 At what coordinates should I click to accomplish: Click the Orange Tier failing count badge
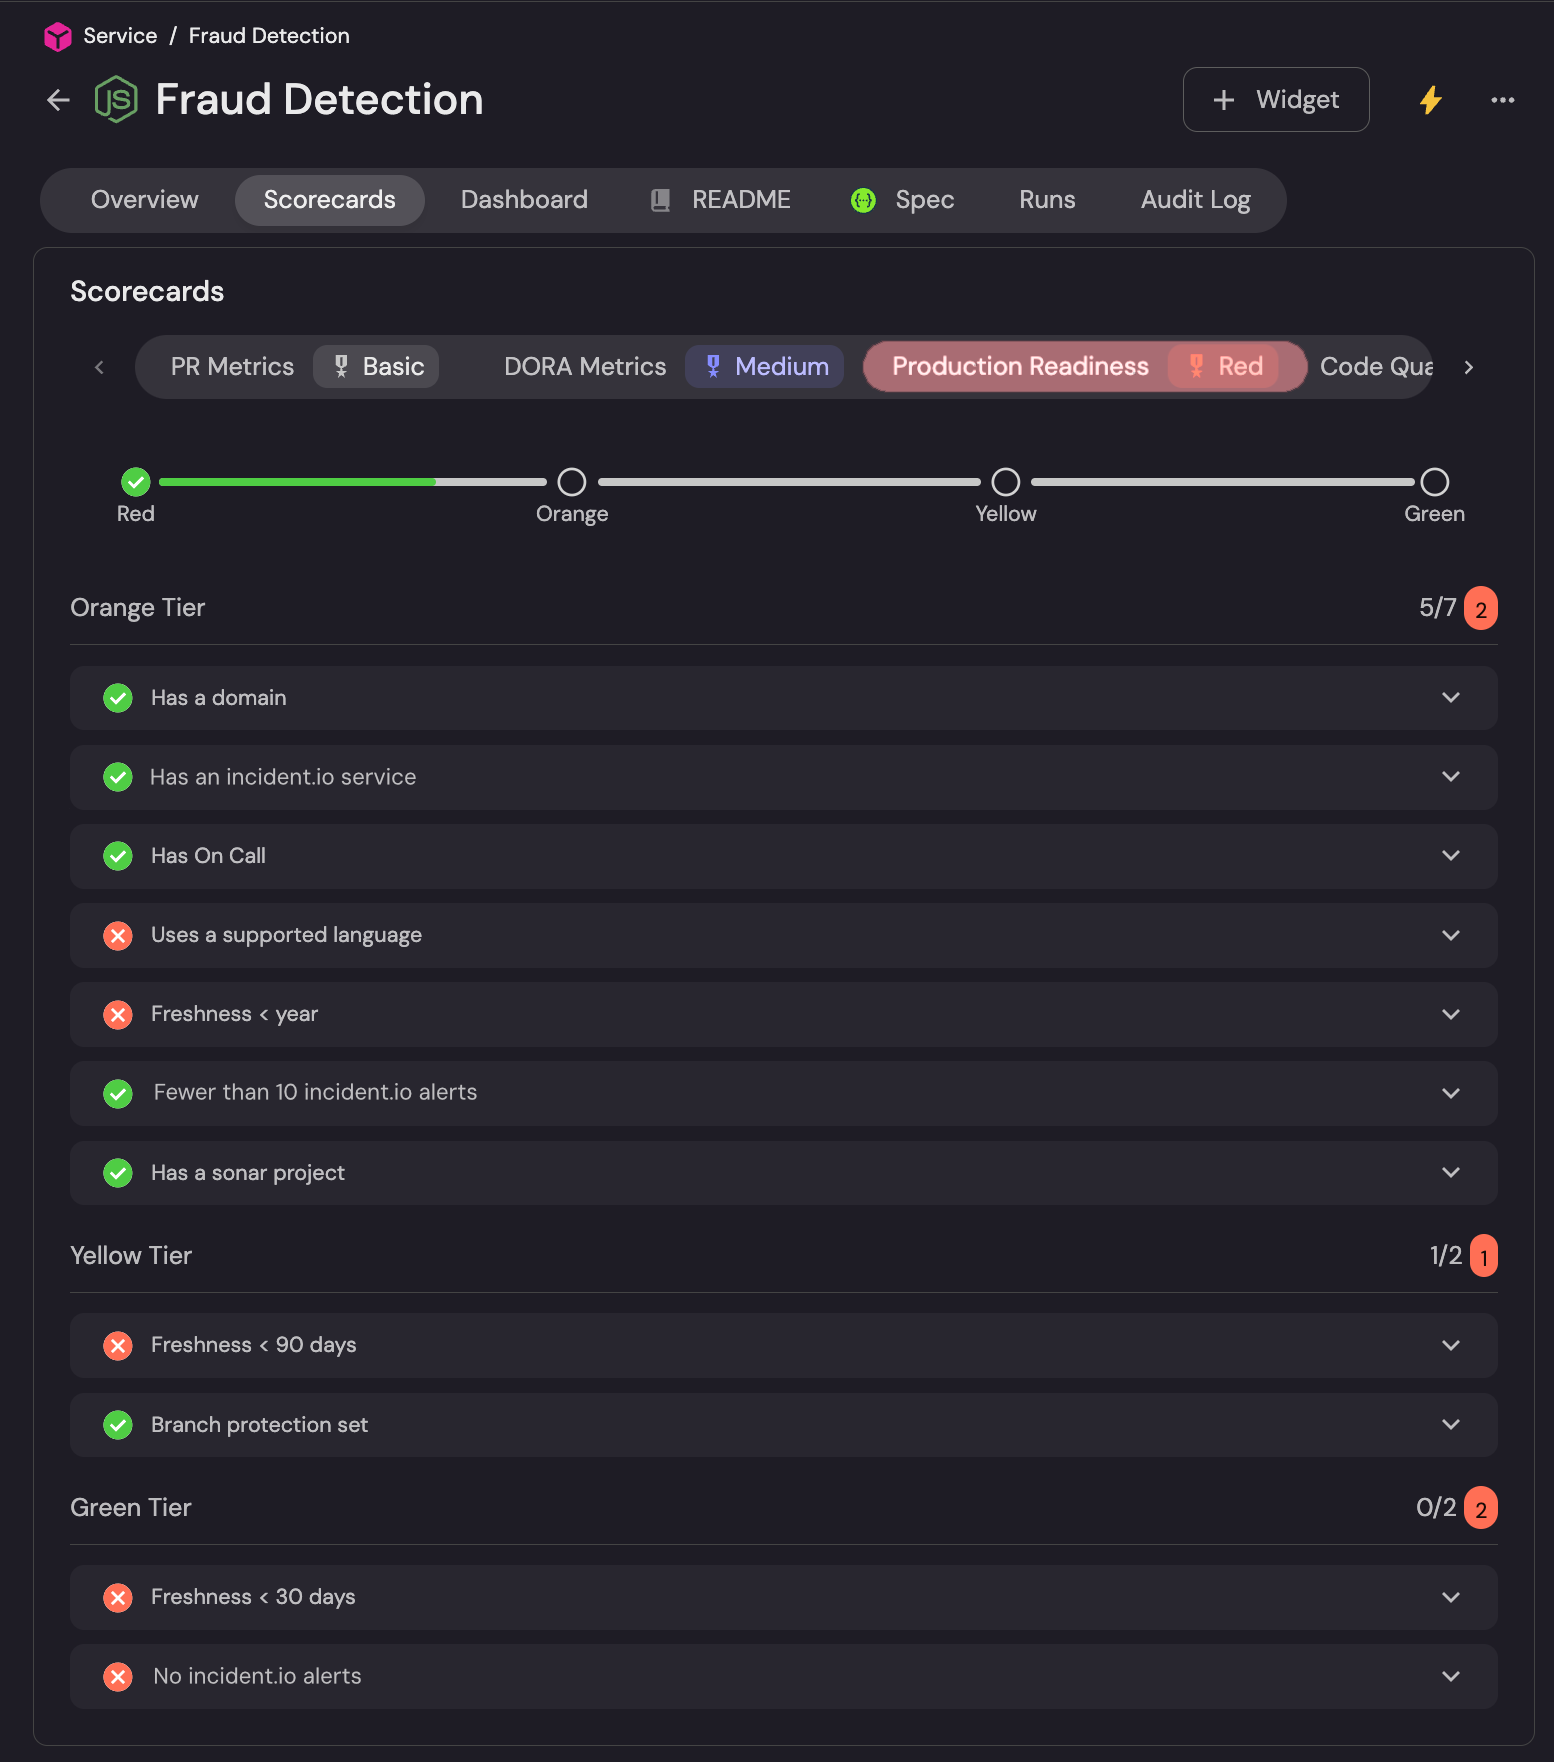click(1480, 609)
